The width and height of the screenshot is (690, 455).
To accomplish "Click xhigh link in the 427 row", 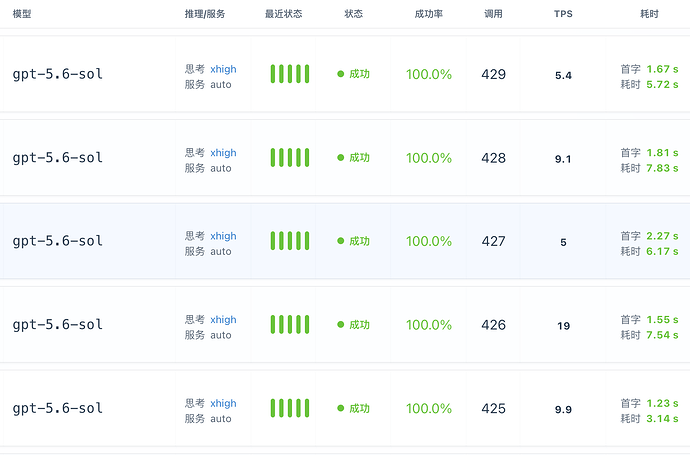I will [x=223, y=236].
